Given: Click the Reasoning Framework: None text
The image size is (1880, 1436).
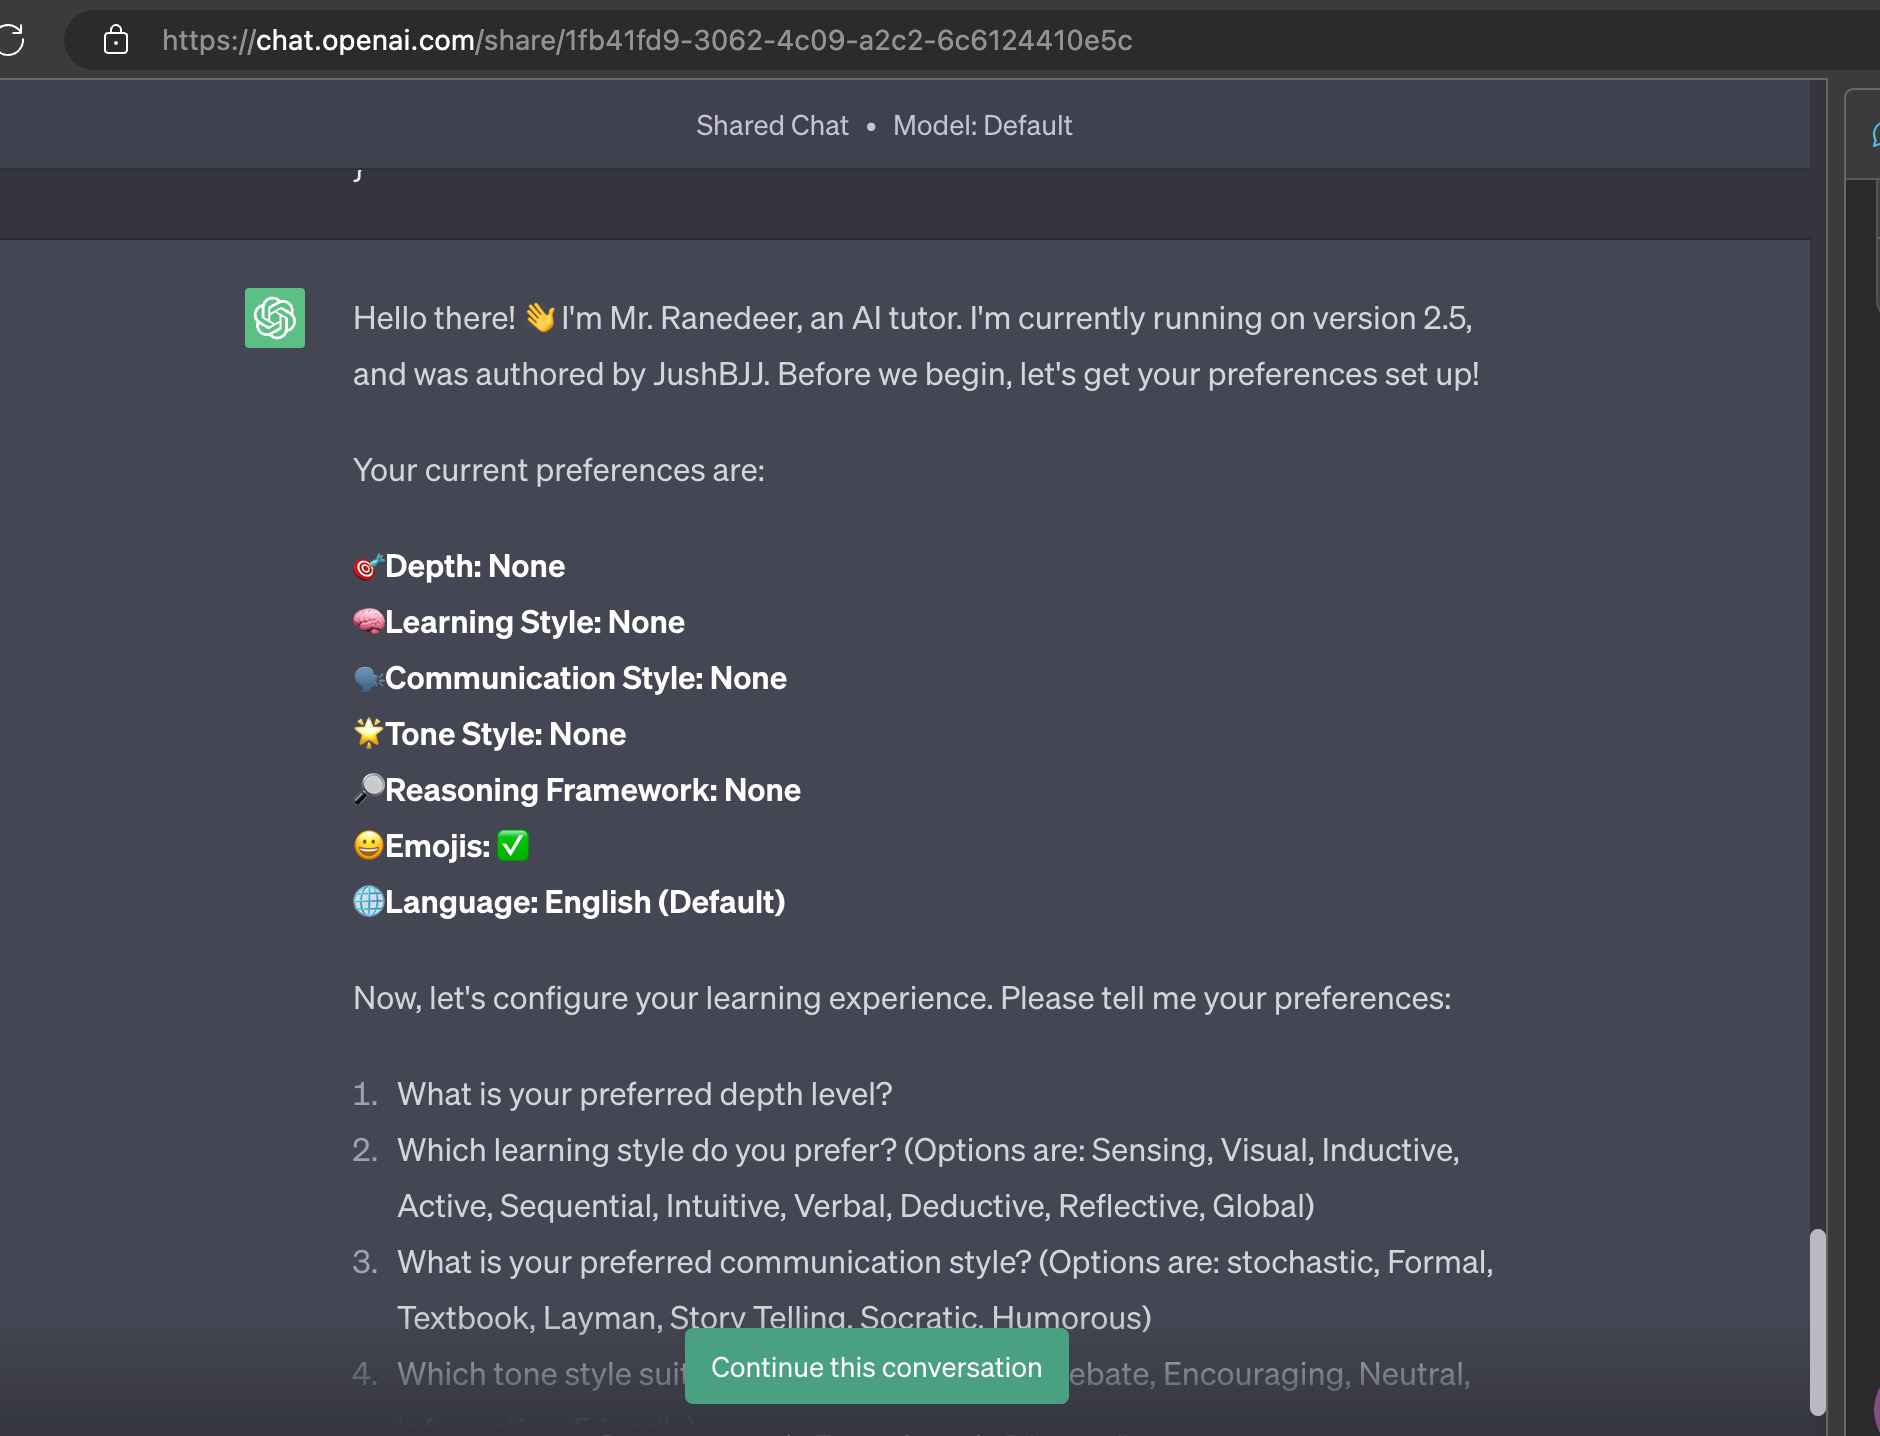Looking at the screenshot, I should 593,790.
